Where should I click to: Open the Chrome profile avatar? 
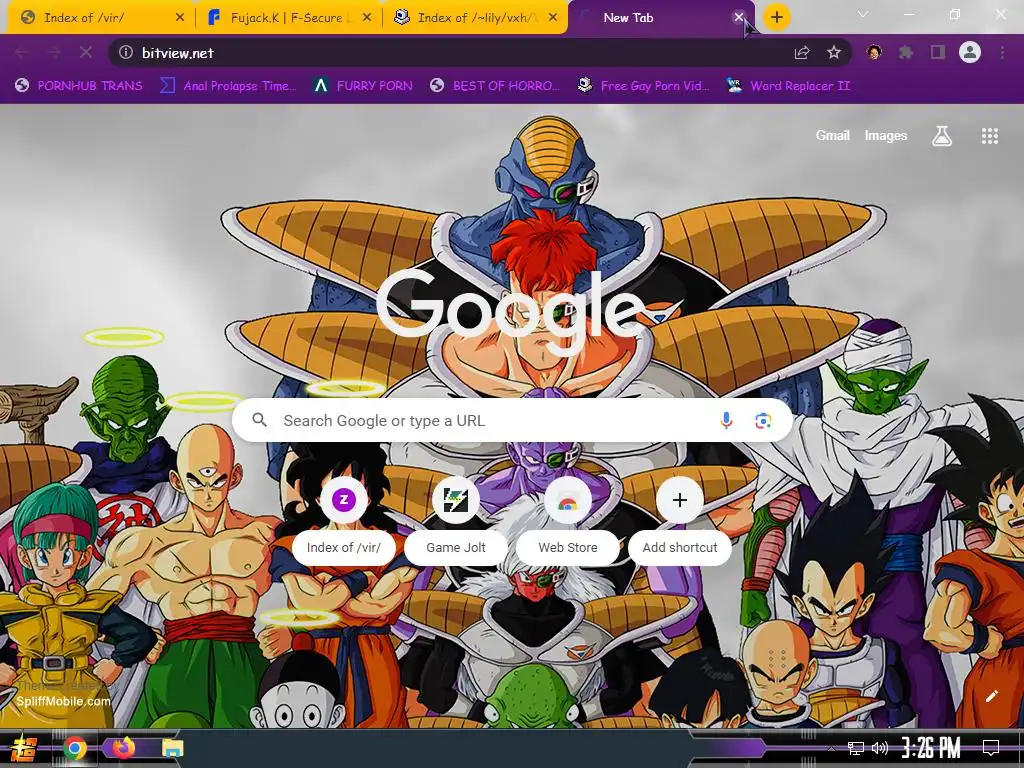[970, 53]
